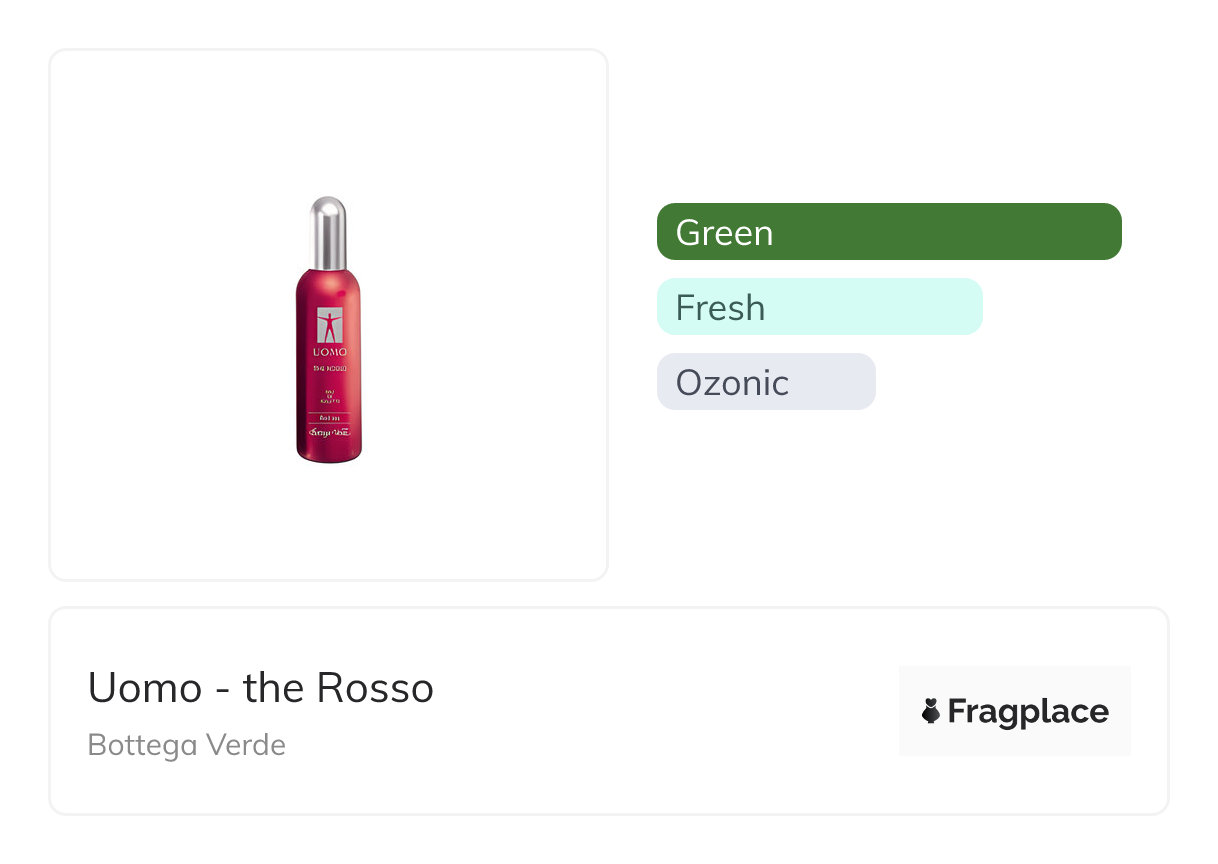Image resolution: width=1218 pixels, height=864 pixels.
Task: Click the human figure emblem on the bottle
Action: point(329,325)
